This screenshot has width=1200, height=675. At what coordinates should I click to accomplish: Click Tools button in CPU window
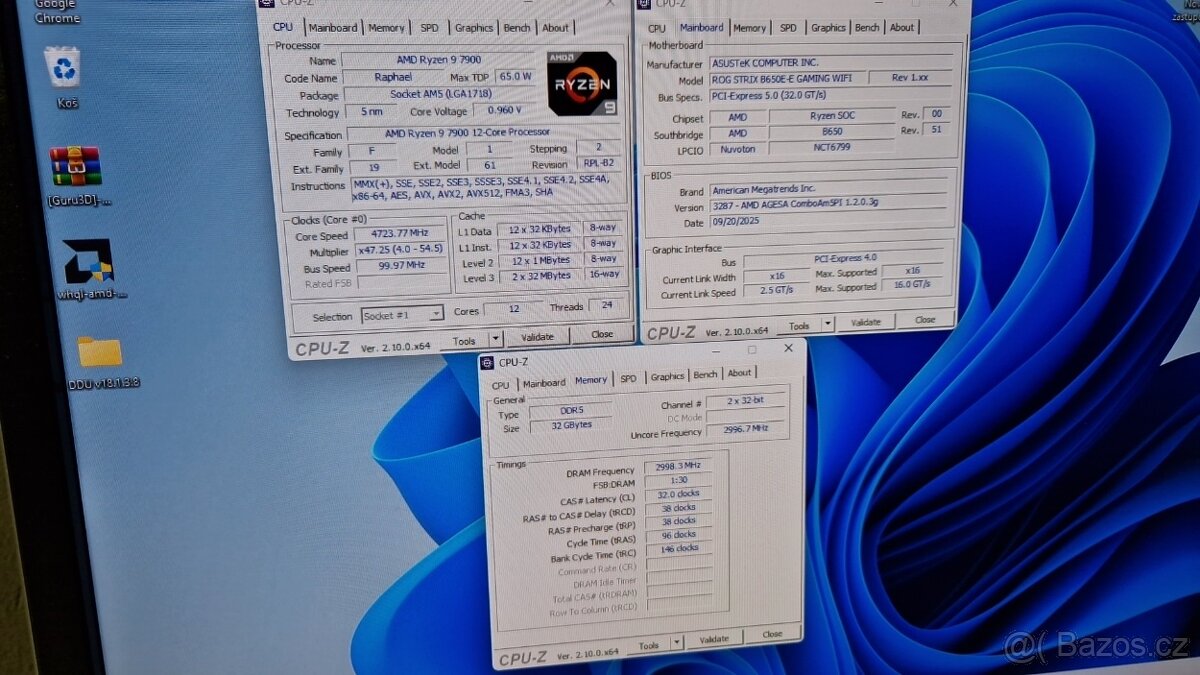464,341
